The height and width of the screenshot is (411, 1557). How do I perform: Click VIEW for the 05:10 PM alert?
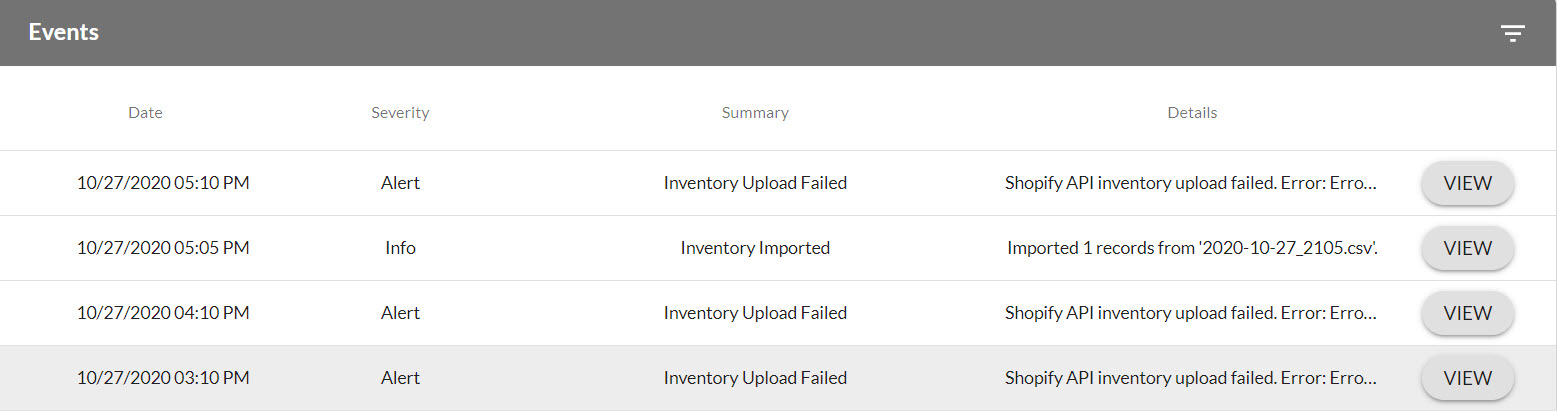pos(1467,184)
